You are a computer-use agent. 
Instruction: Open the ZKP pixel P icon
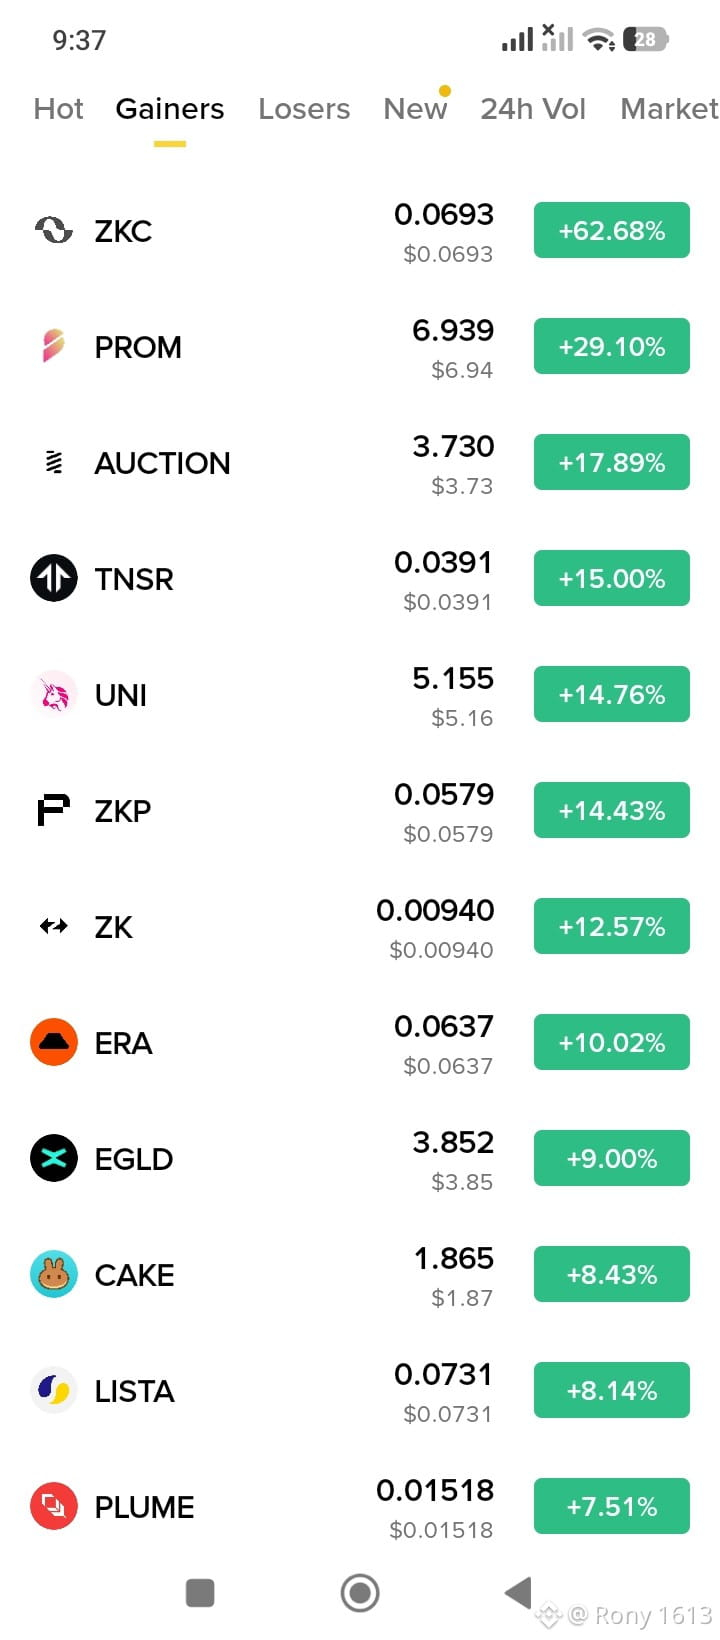coord(54,810)
